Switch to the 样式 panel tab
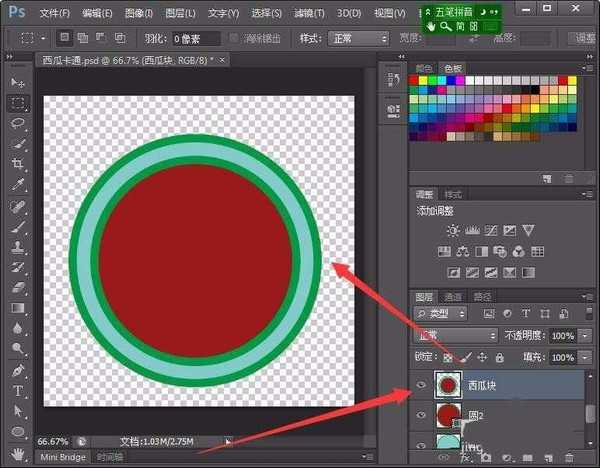The width and height of the screenshot is (600, 468). pyautogui.click(x=453, y=194)
